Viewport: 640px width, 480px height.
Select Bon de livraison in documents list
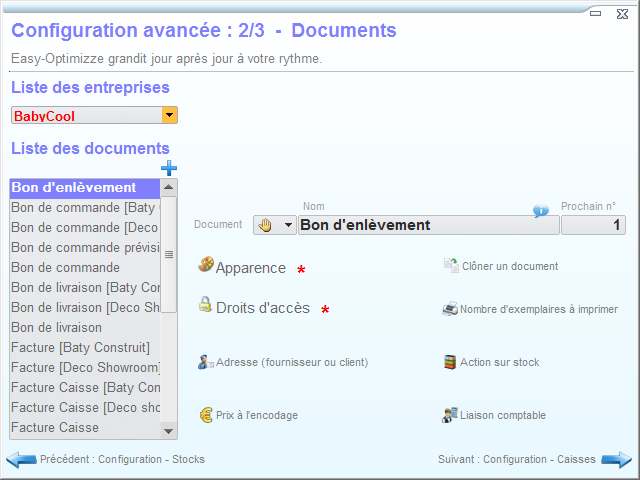[x=56, y=327]
